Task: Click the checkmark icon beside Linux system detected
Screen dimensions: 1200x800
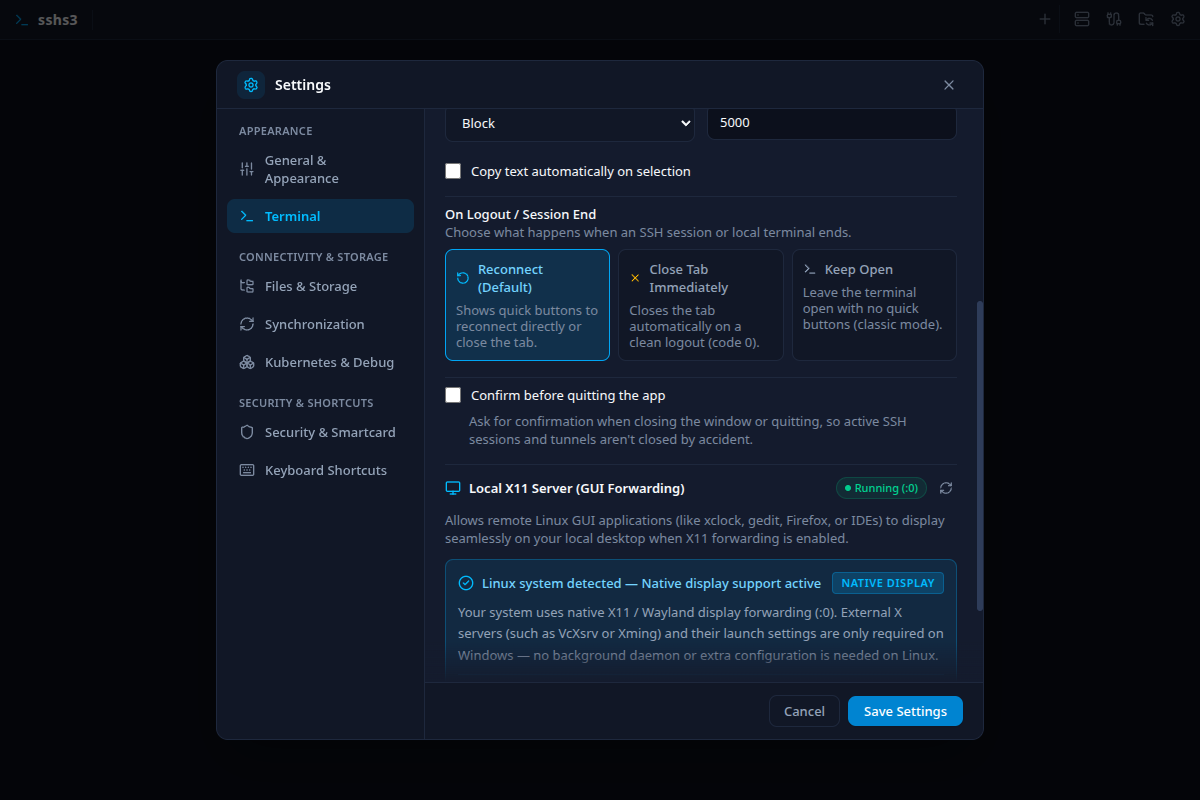Action: [x=466, y=583]
